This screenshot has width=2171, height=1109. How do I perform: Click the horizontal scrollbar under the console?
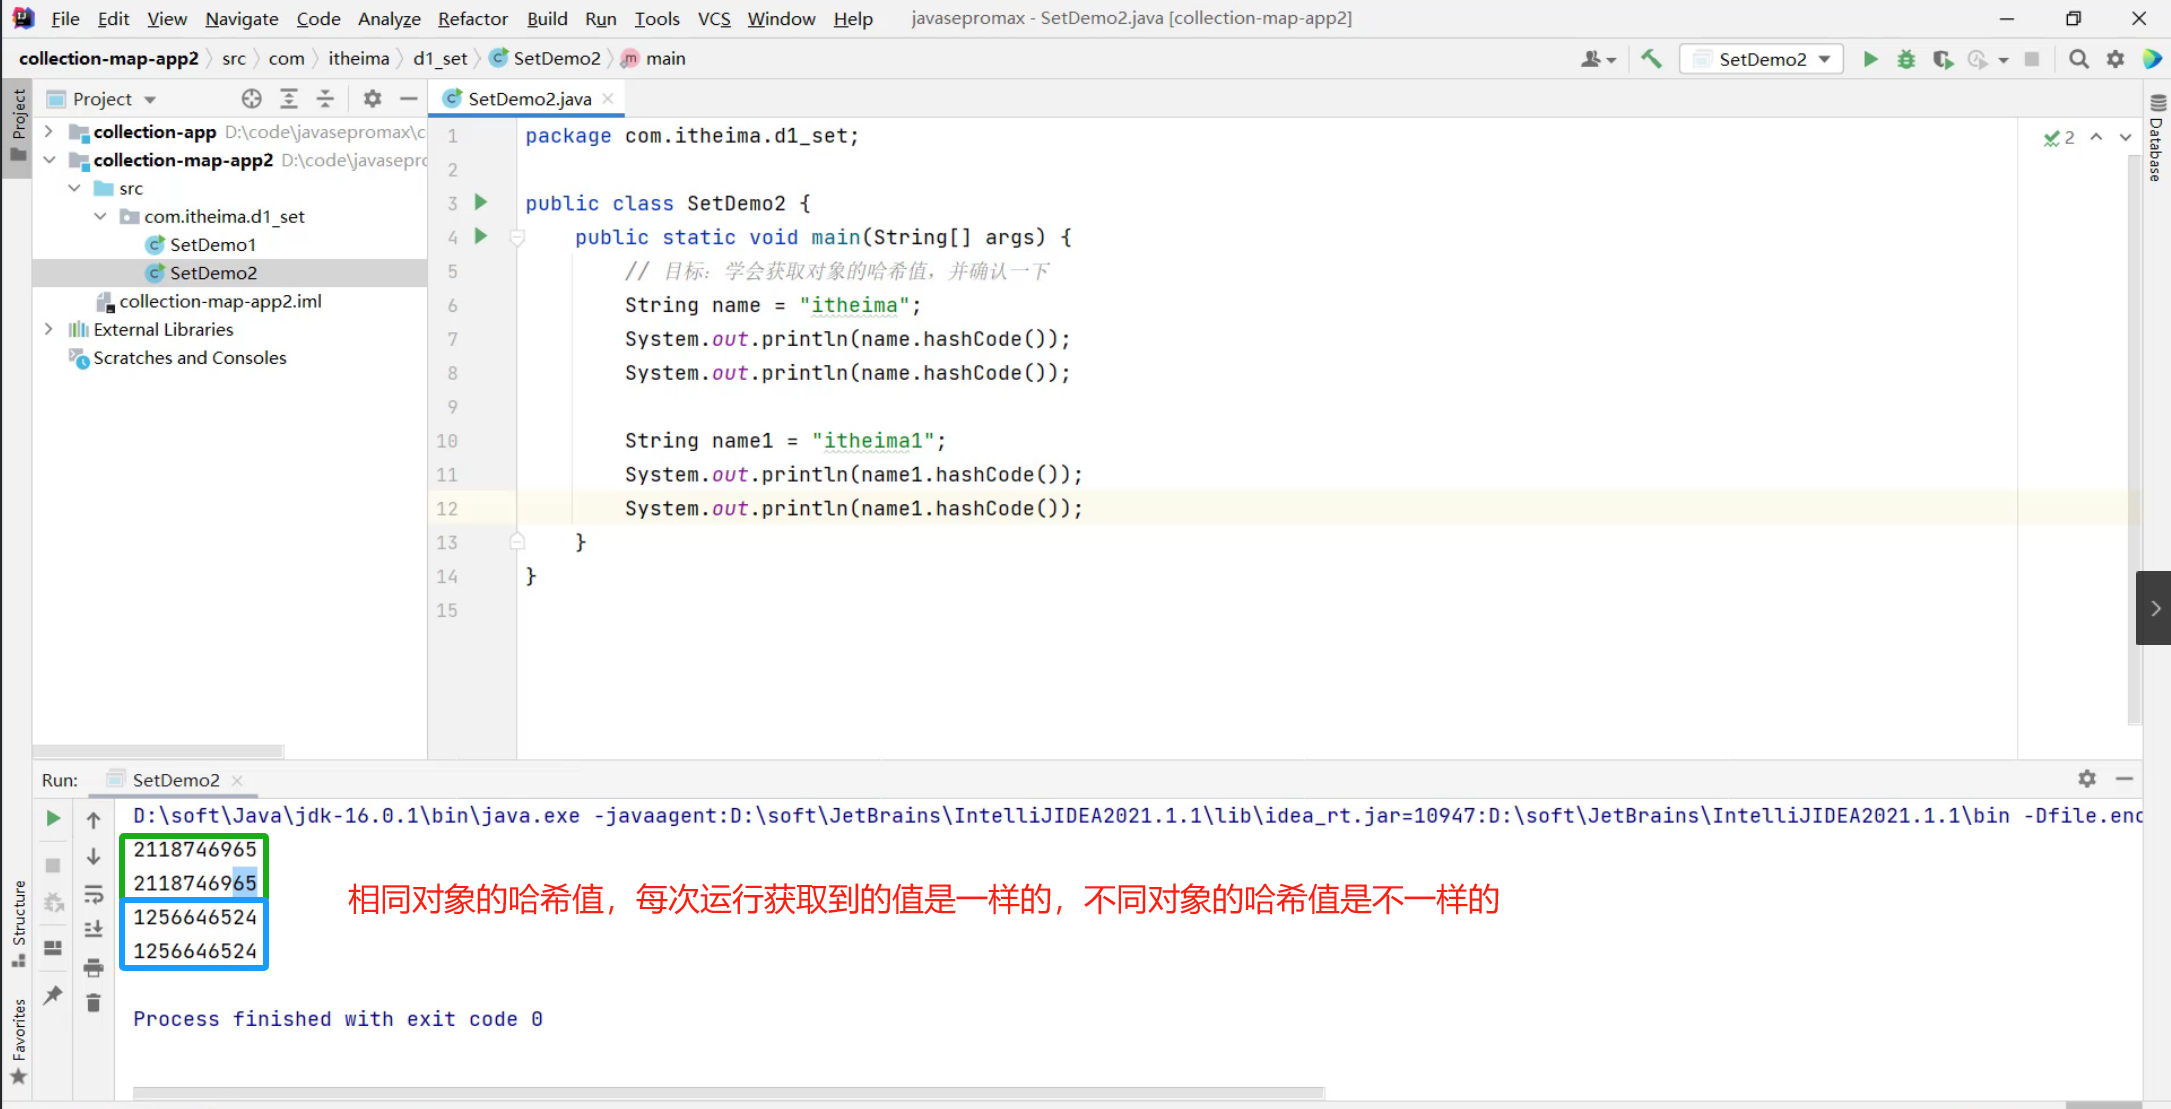click(728, 1092)
